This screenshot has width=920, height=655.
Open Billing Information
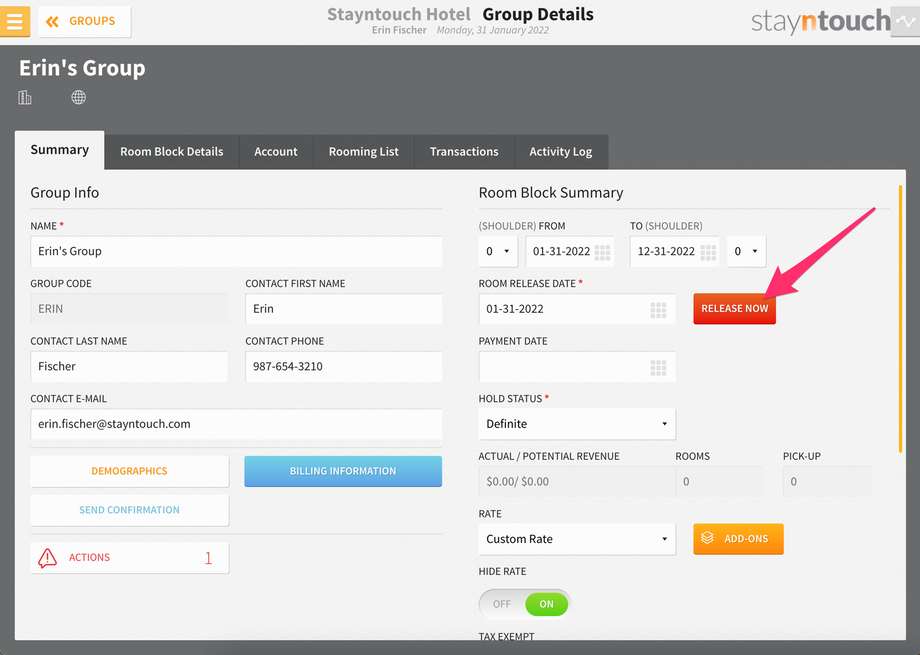coord(343,471)
